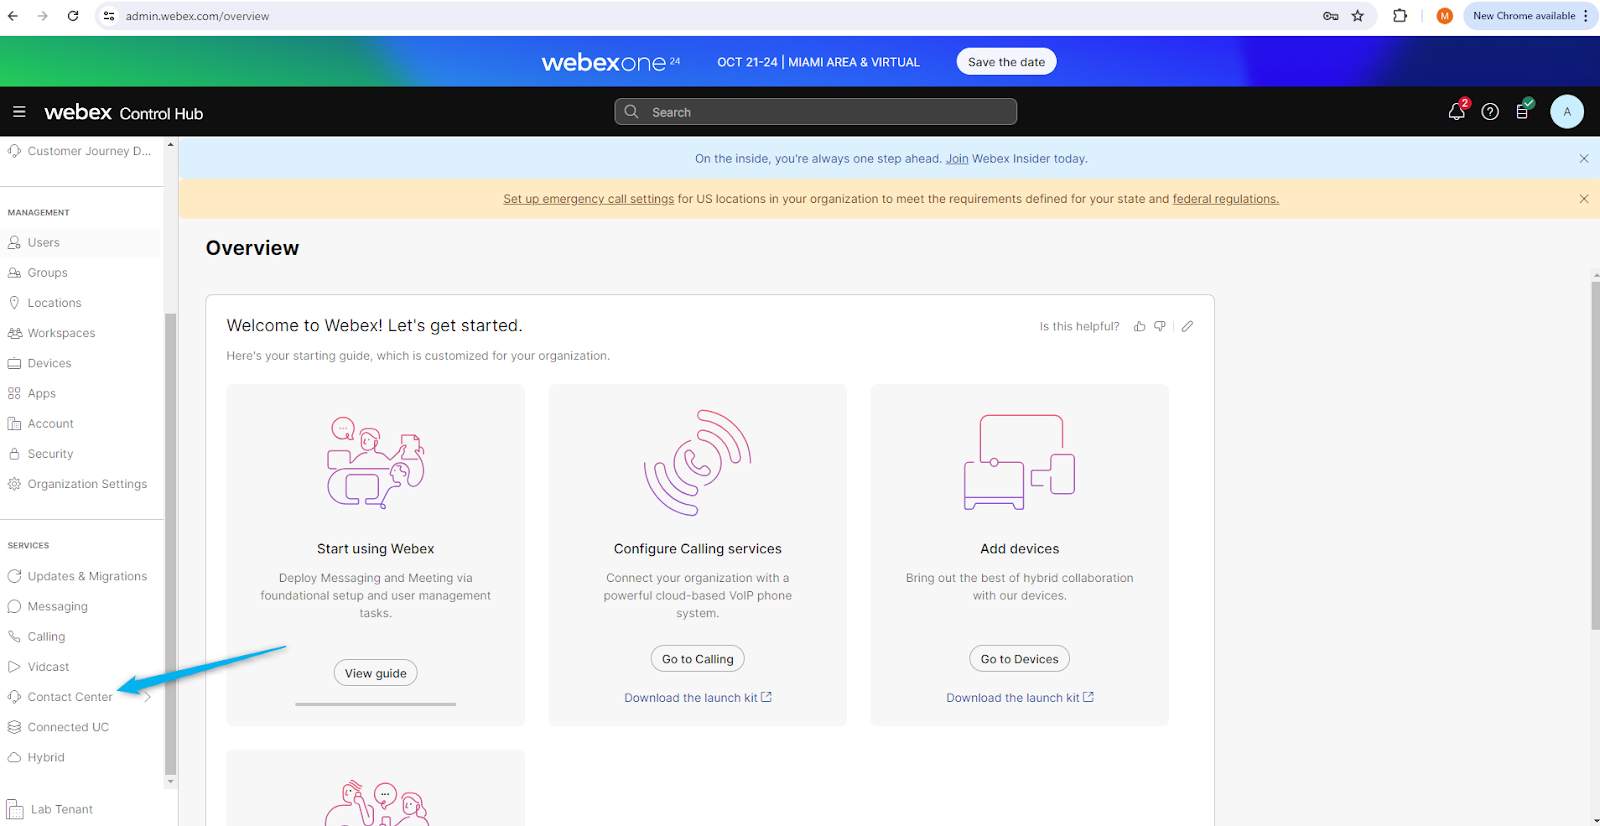Click the View guide button
The width and height of the screenshot is (1600, 826).
click(375, 673)
